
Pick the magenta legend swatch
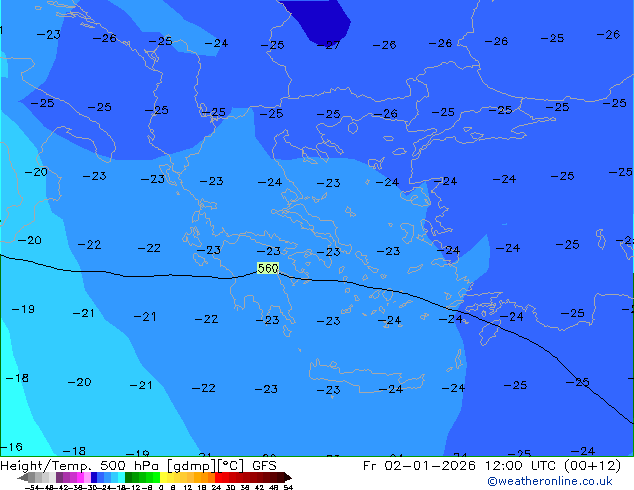(x=80, y=477)
